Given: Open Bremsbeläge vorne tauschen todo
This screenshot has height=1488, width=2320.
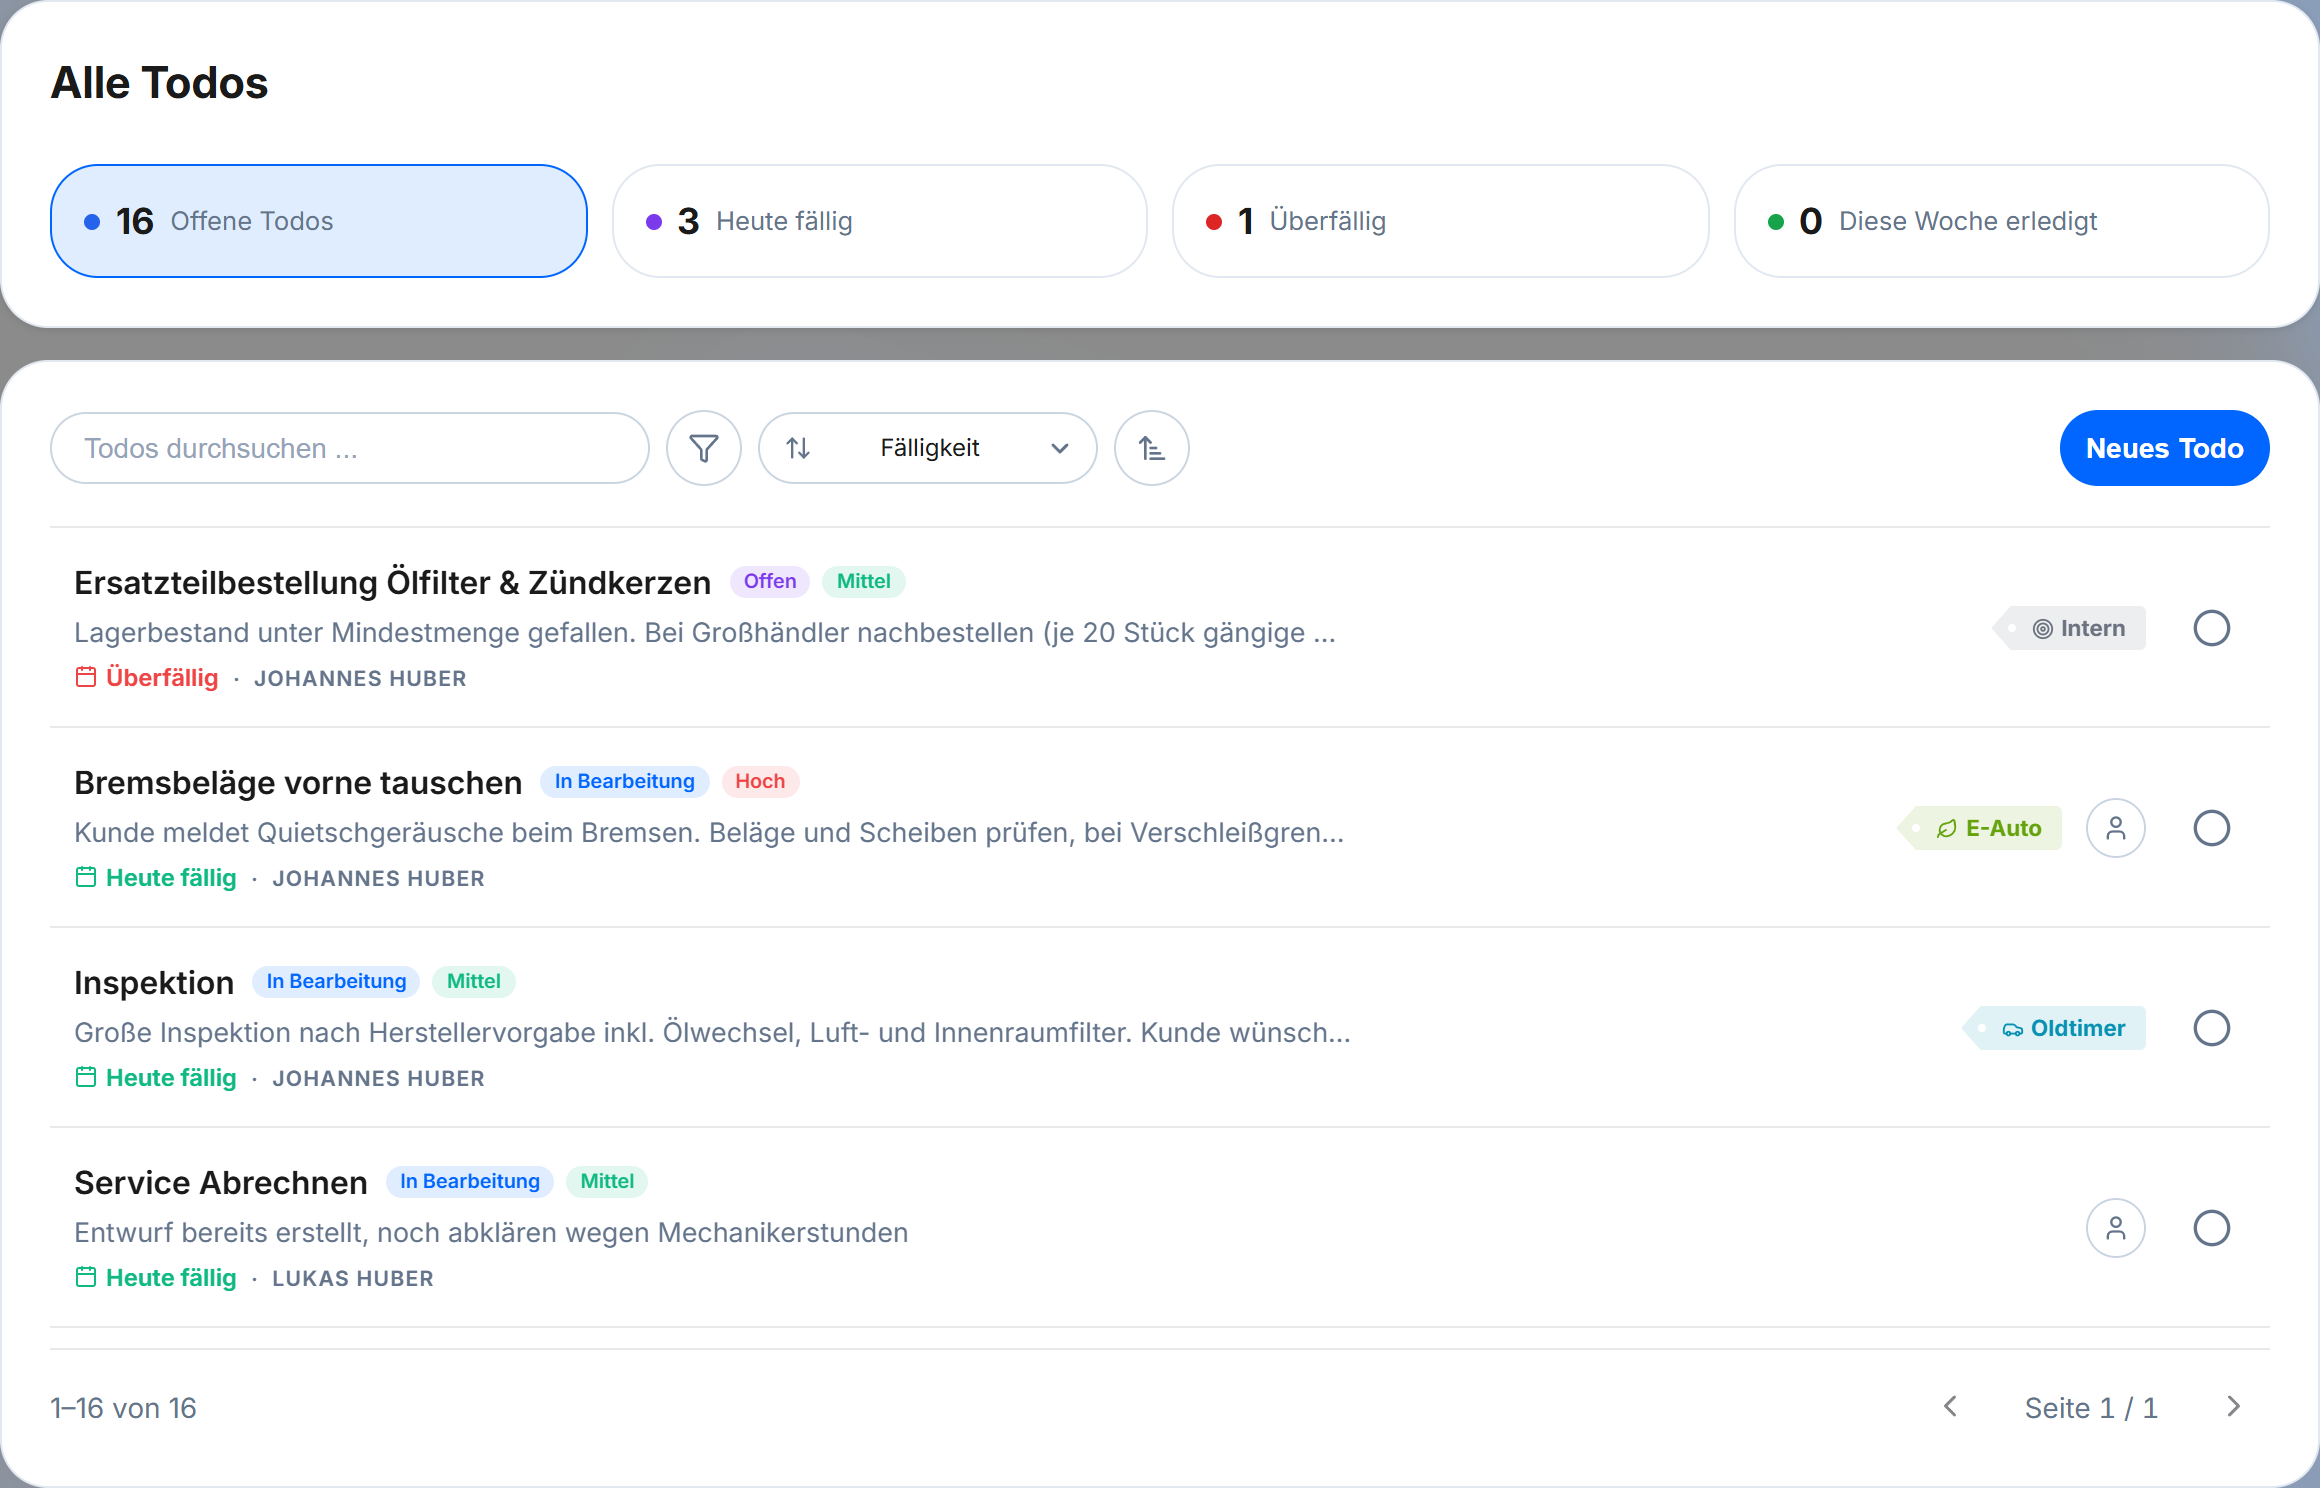Looking at the screenshot, I should (298, 782).
